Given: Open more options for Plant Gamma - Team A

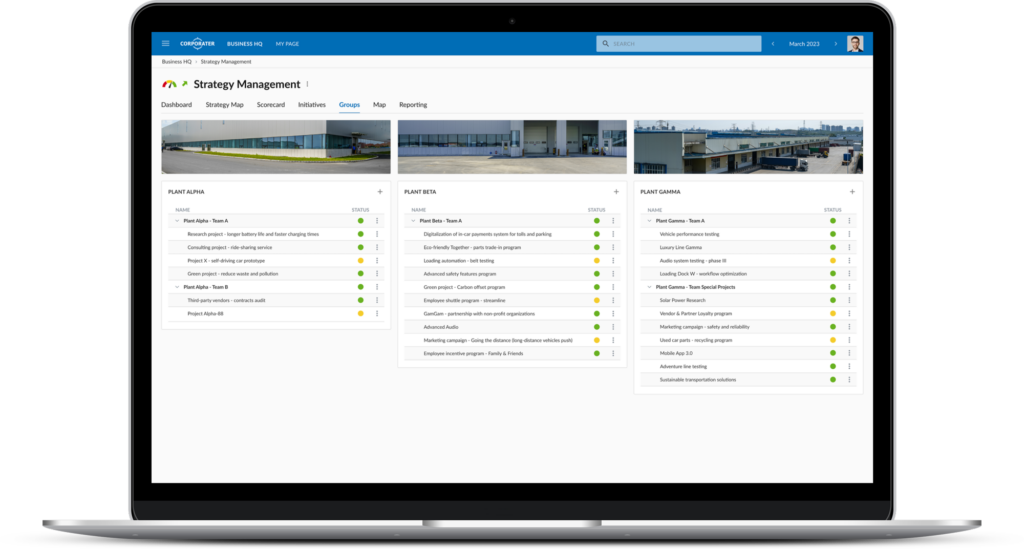Looking at the screenshot, I should click(x=849, y=221).
